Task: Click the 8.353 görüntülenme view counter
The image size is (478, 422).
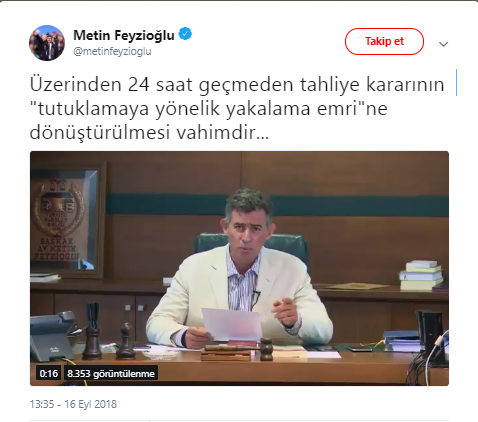Action: click(111, 373)
